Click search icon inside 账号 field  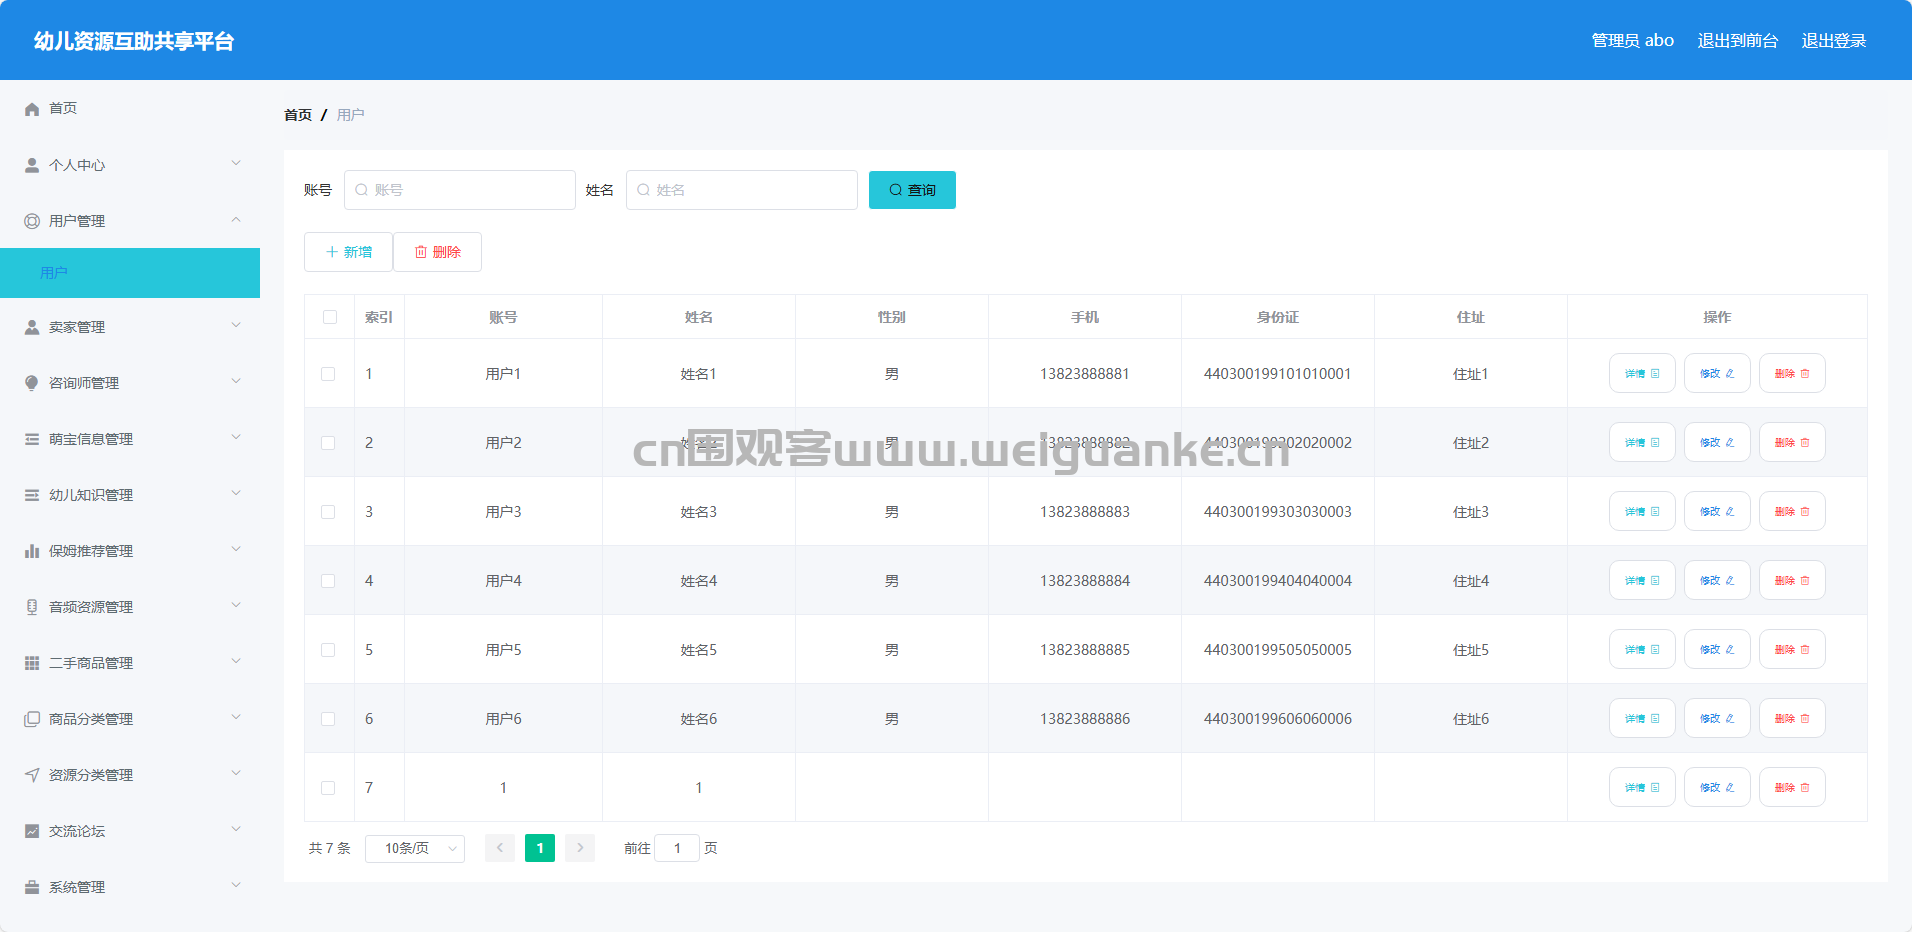pyautogui.click(x=361, y=190)
